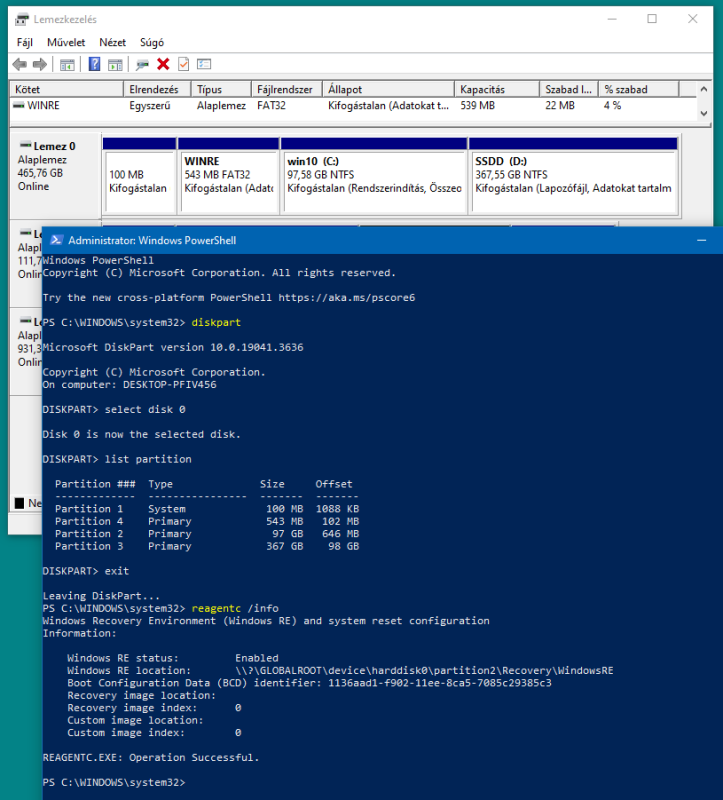Maximize the Lemezkezelés window
The image size is (723, 800).
coord(652,19)
